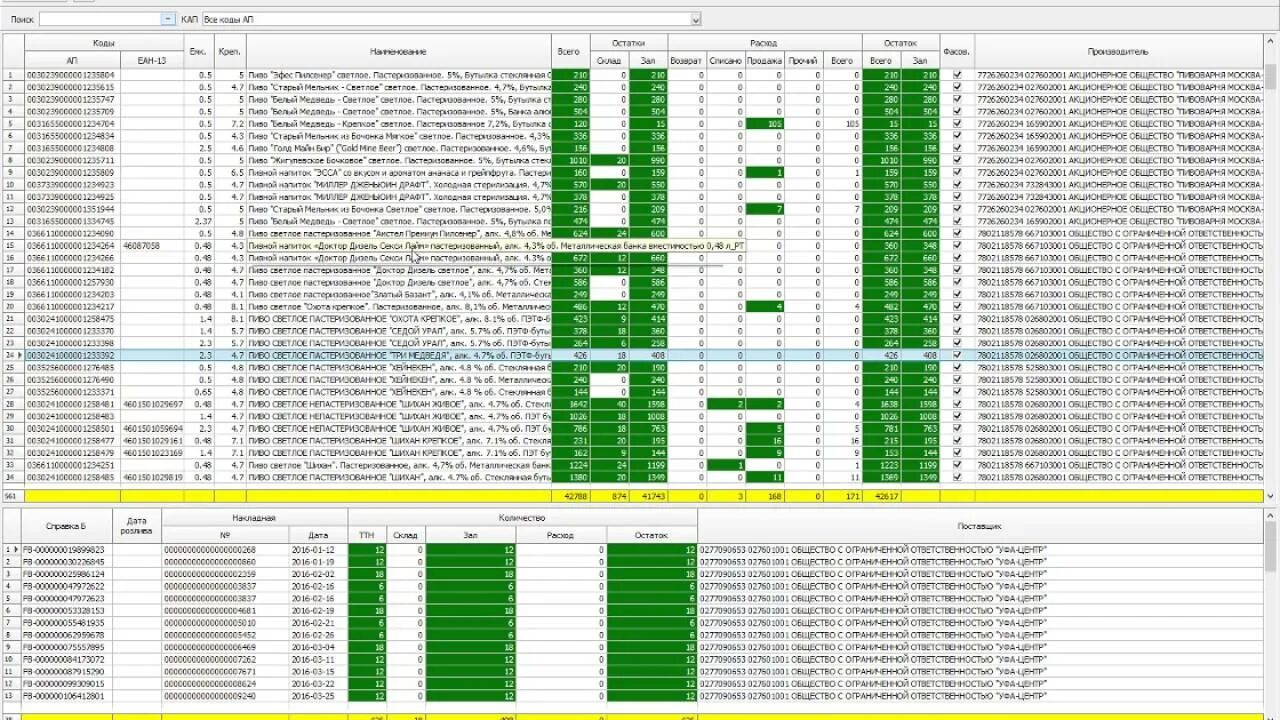The image size is (1280, 720).
Task: Toggle Фасов. checkbox for "Белый Медведь - Крепкое" row
Action: coord(958,124)
